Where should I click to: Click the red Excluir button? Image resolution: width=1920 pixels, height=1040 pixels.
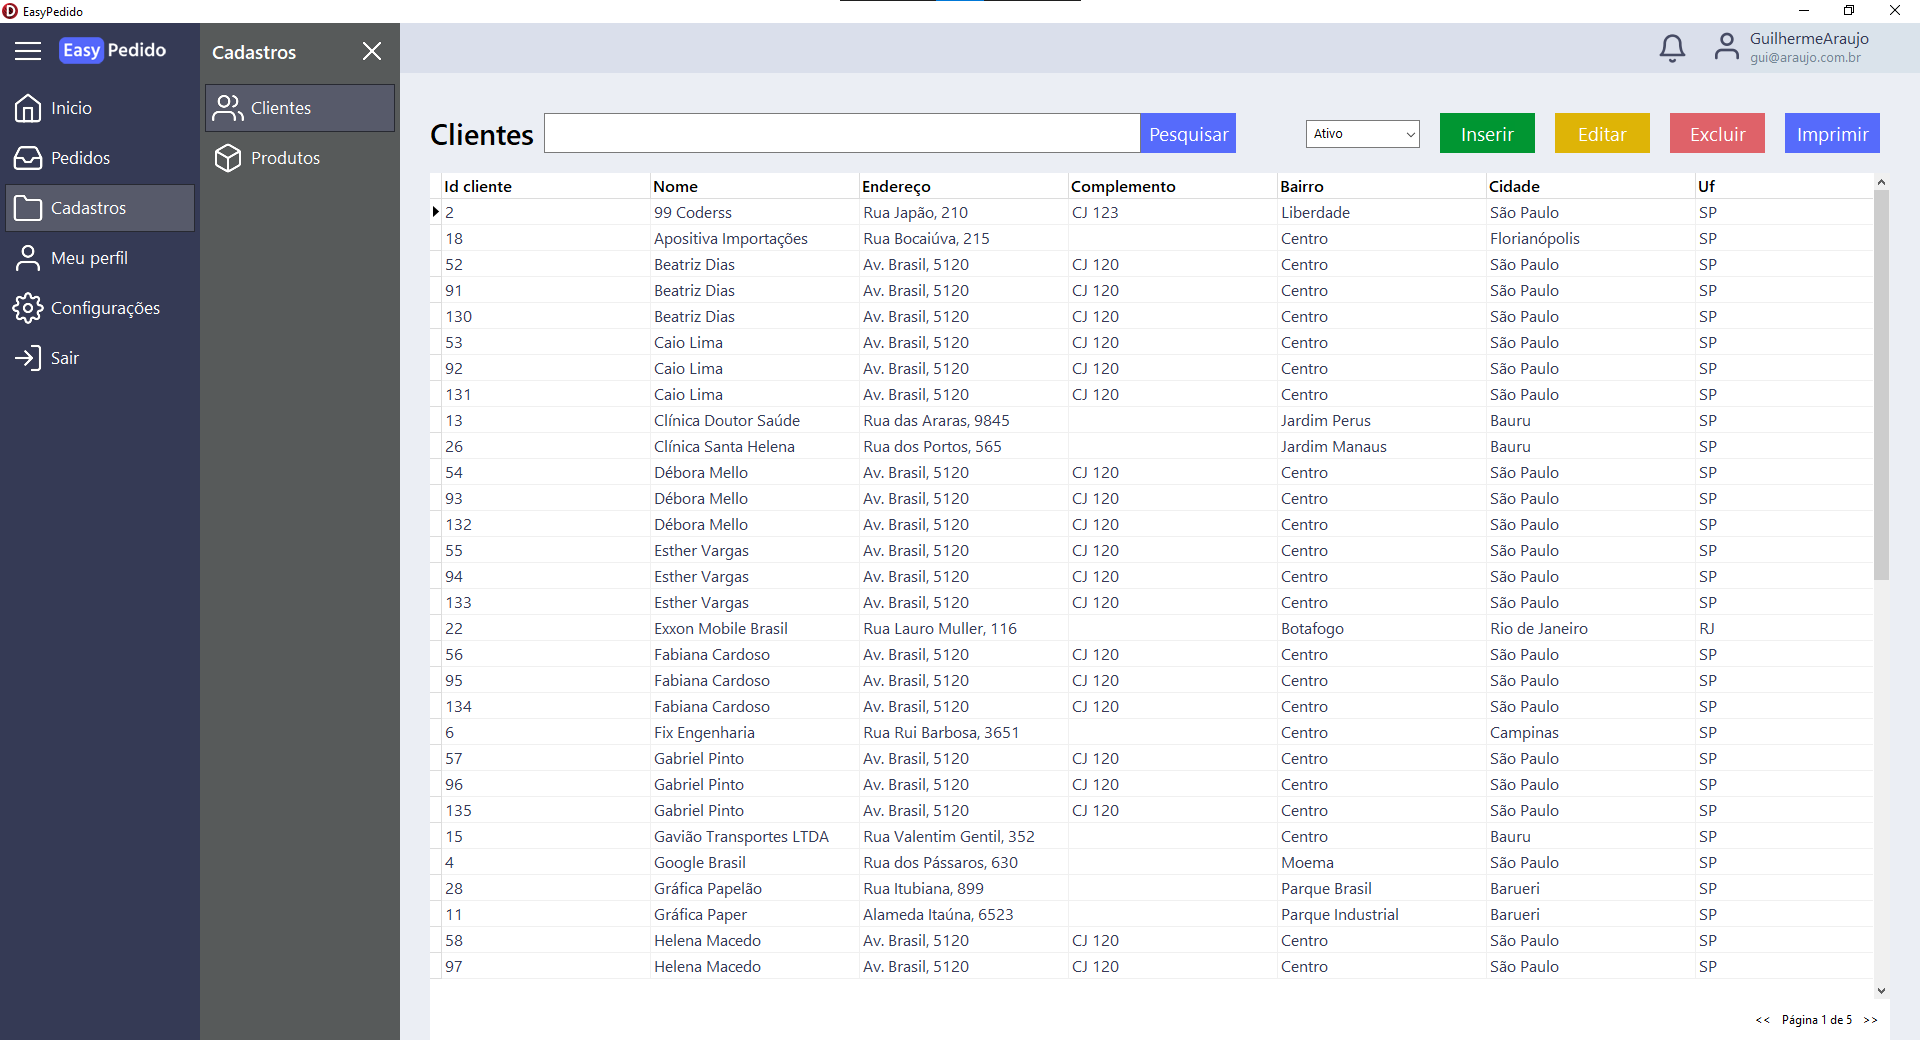pyautogui.click(x=1717, y=133)
